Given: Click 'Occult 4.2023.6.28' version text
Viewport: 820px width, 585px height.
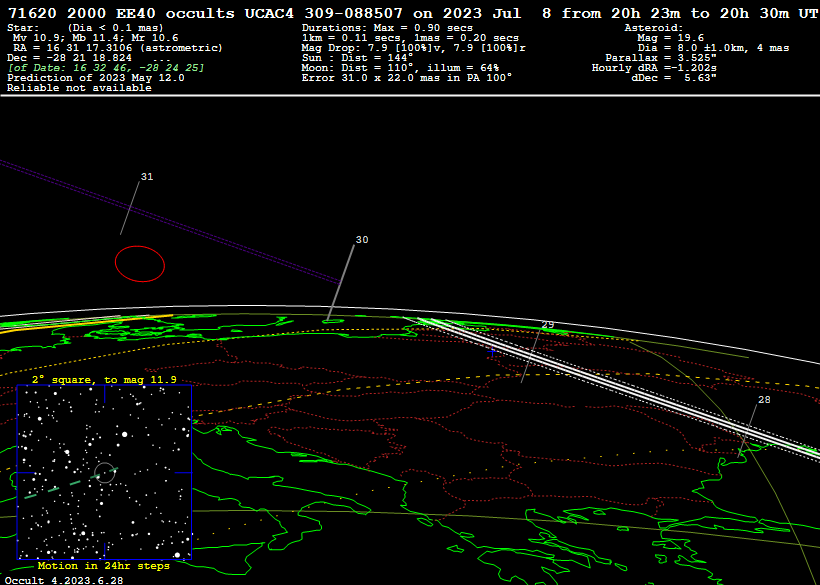Looking at the screenshot, I should click(x=64, y=580).
